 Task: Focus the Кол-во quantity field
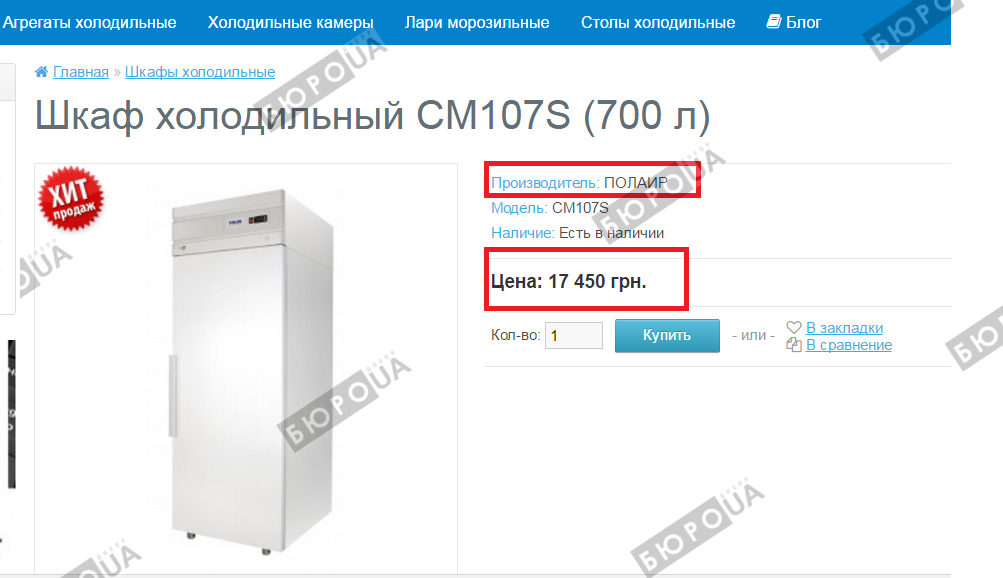pos(574,336)
